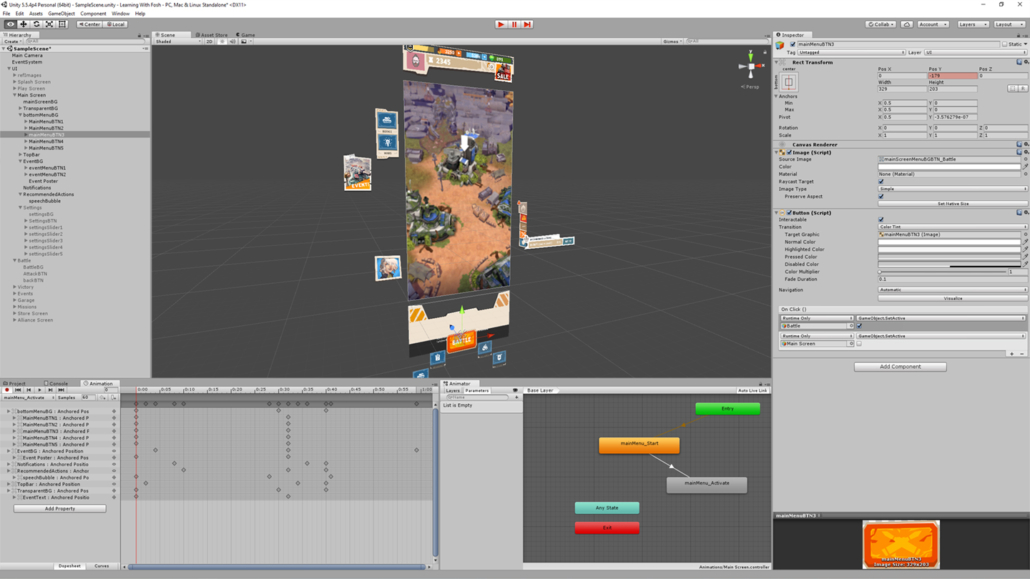The height and width of the screenshot is (579, 1030).
Task: Open the scene effects image toggle
Action: [244, 41]
